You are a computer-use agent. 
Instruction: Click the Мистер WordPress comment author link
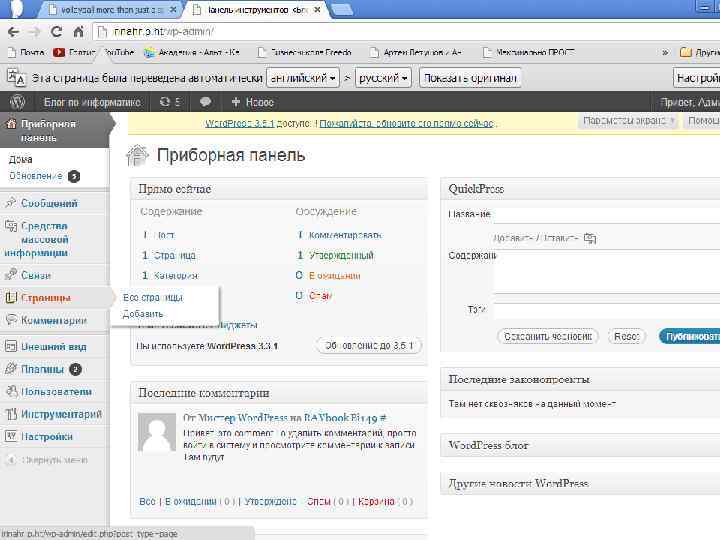tap(242, 418)
